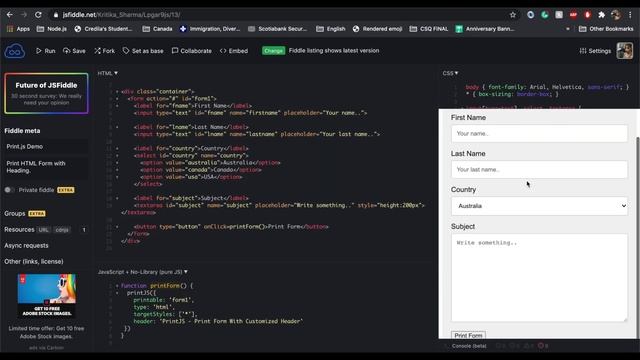
Task: Run the fiddle code
Action: [45, 51]
